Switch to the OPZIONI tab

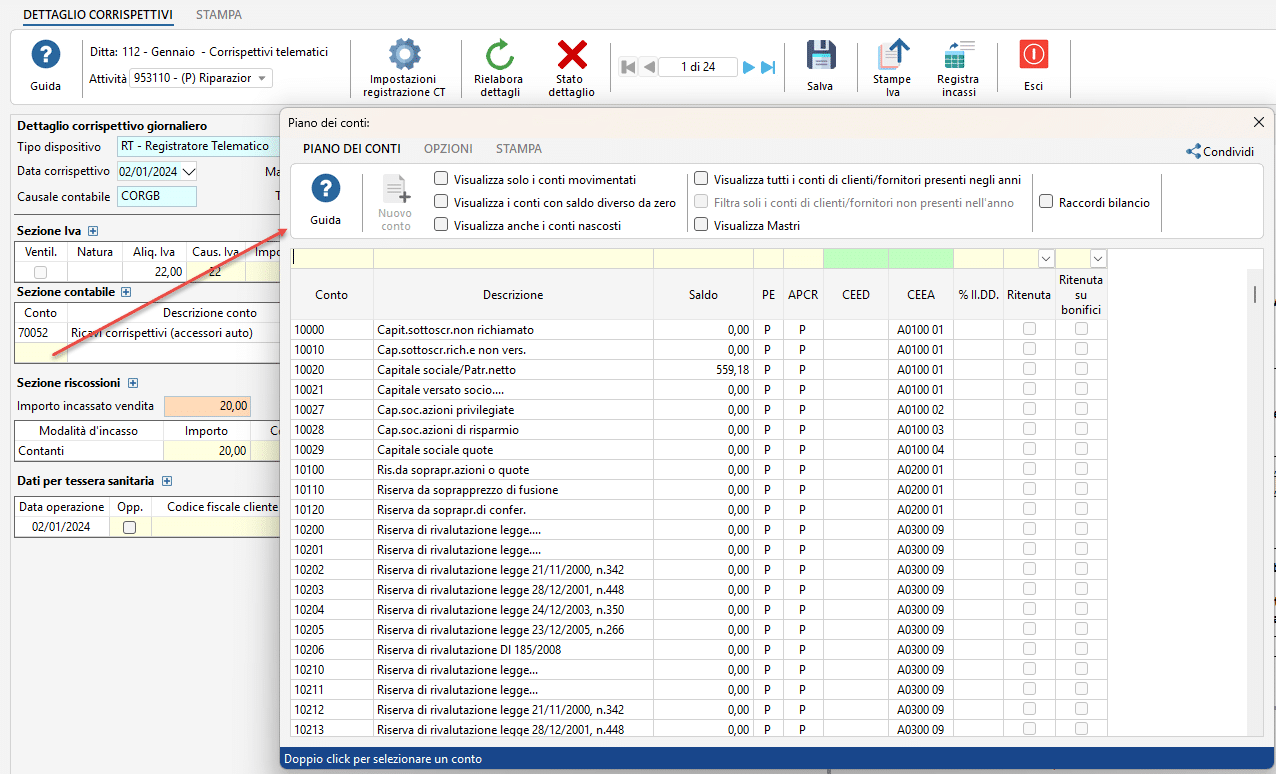click(448, 149)
